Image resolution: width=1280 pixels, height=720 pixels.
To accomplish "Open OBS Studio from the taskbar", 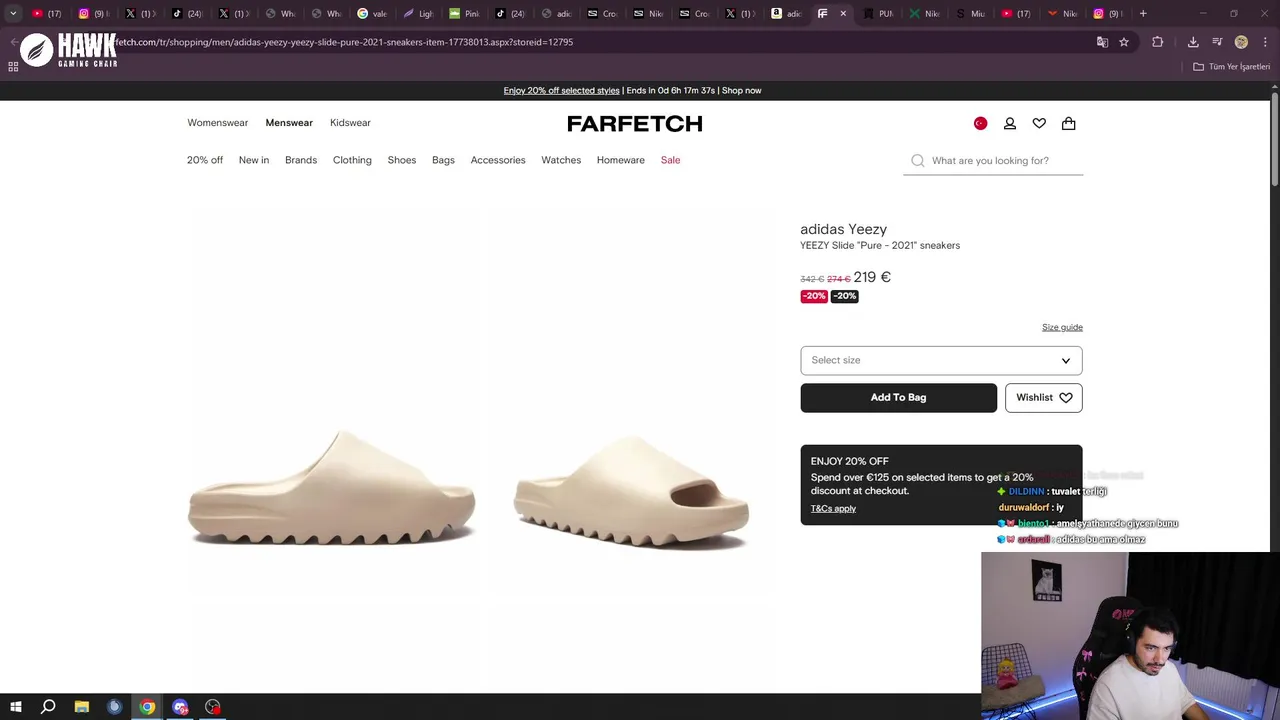I will point(213,707).
